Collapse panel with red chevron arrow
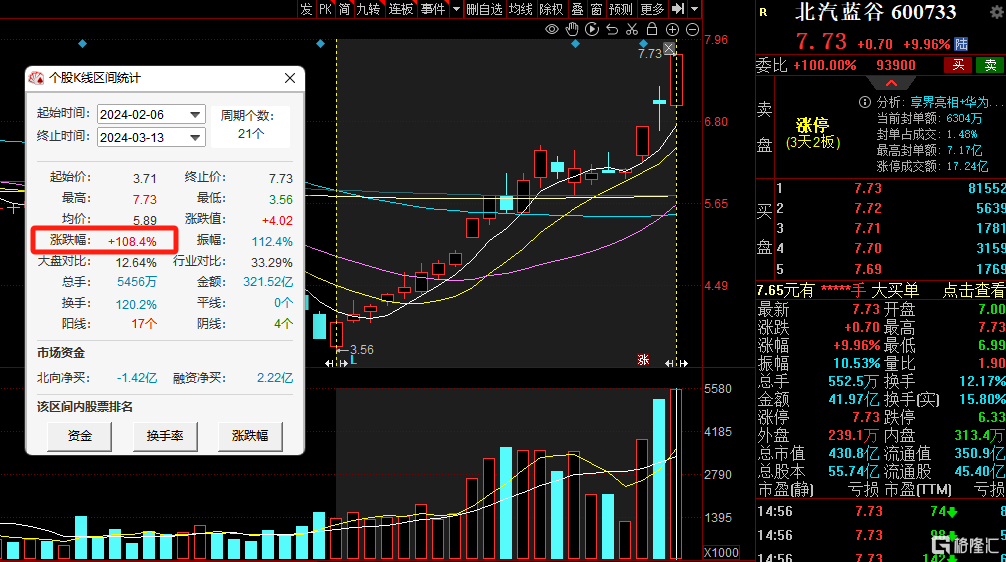Screen dimensions: 1006x562 (891, 83)
